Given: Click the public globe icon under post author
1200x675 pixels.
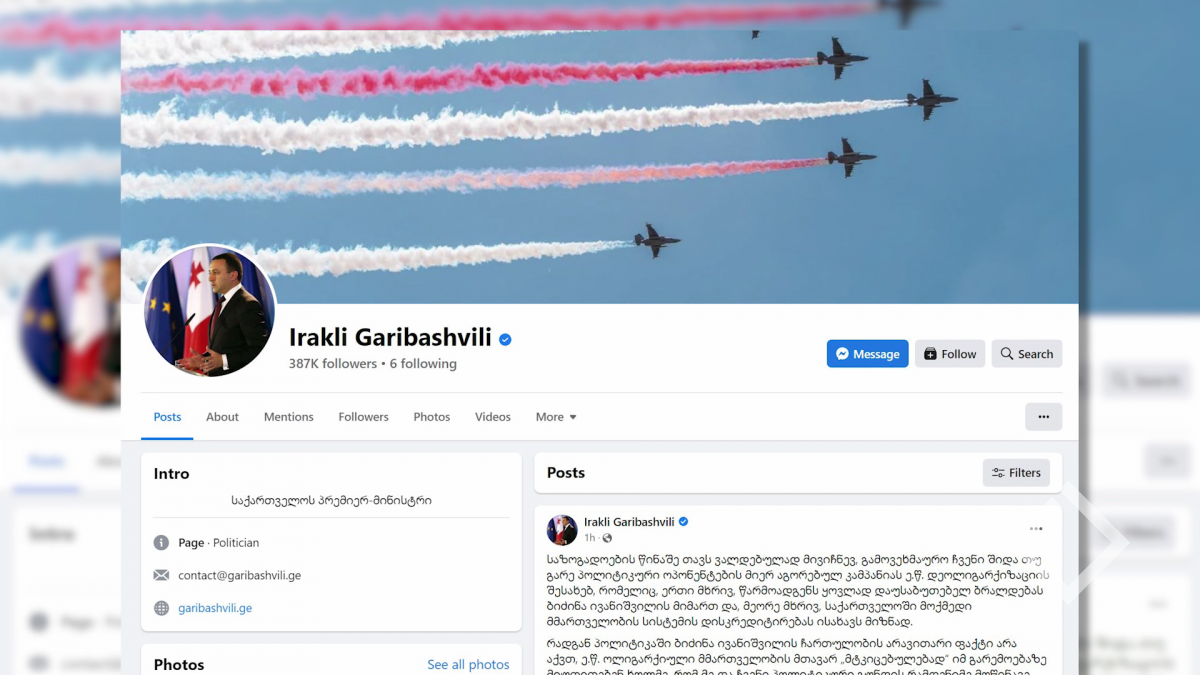Looking at the screenshot, I should (607, 538).
